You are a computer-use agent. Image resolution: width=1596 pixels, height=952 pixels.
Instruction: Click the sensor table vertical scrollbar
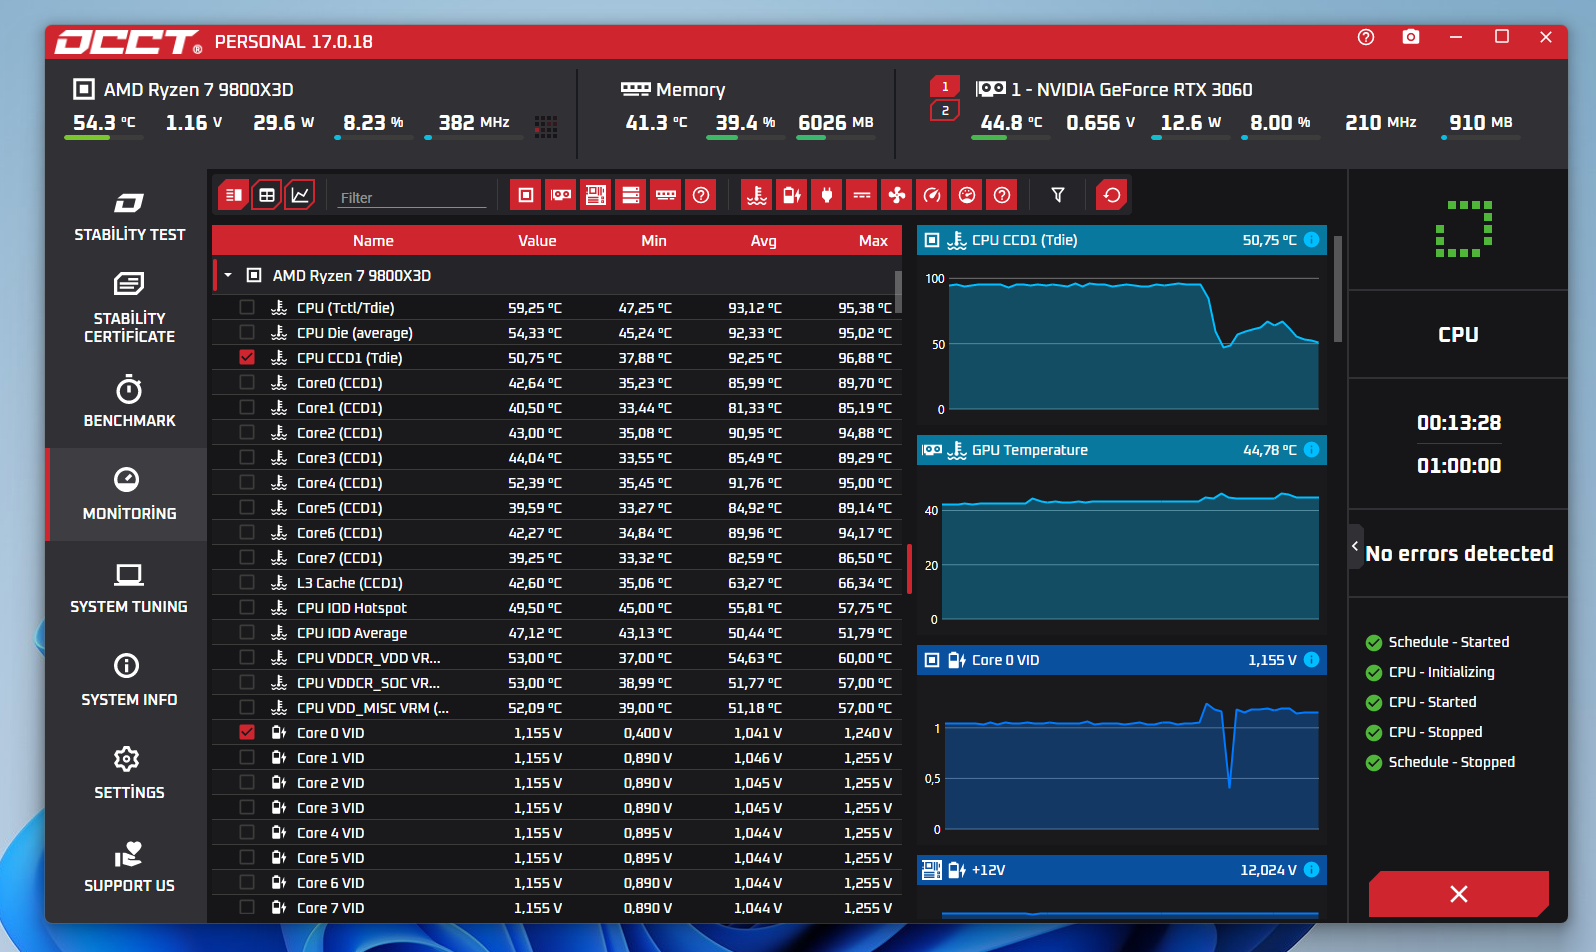[899, 290]
